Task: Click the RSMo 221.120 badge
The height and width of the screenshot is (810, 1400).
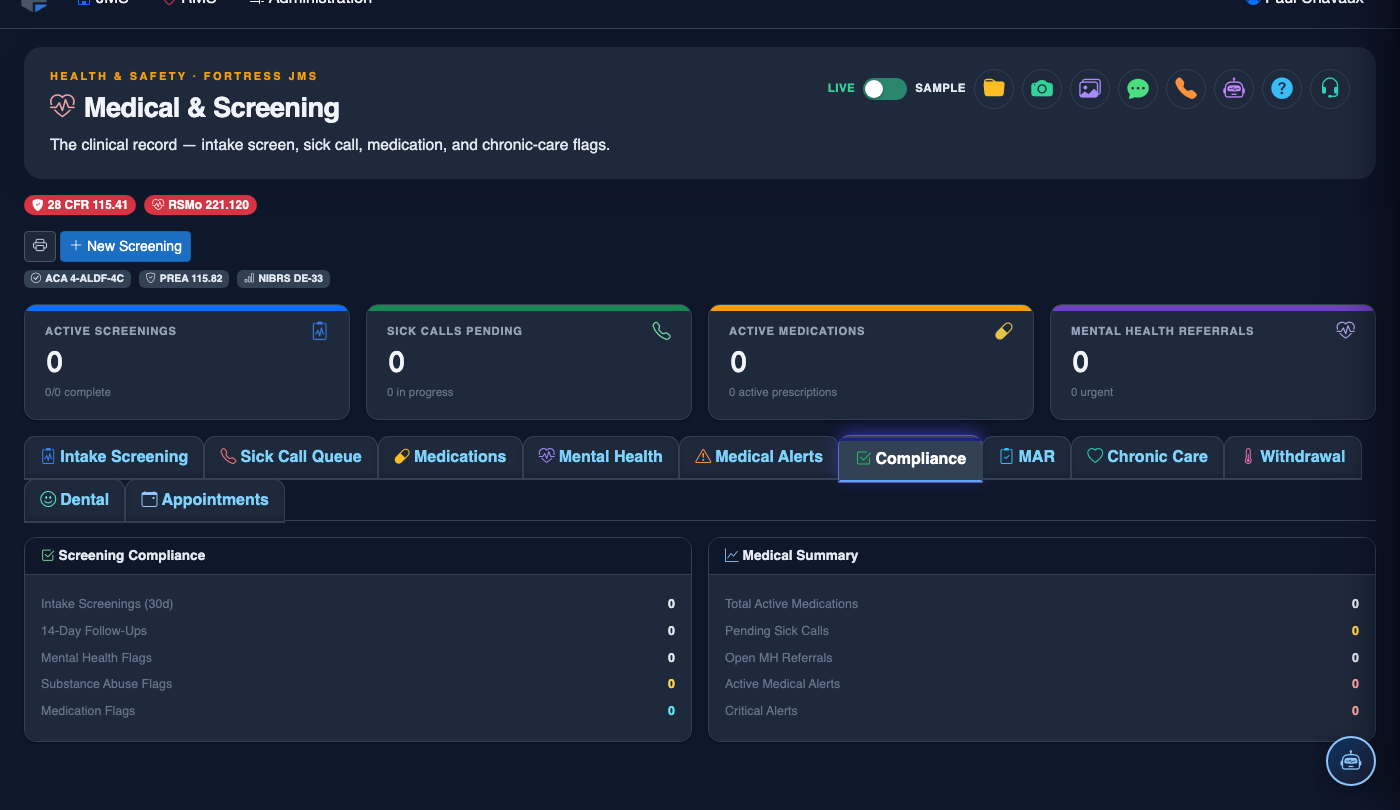Action: click(x=201, y=205)
